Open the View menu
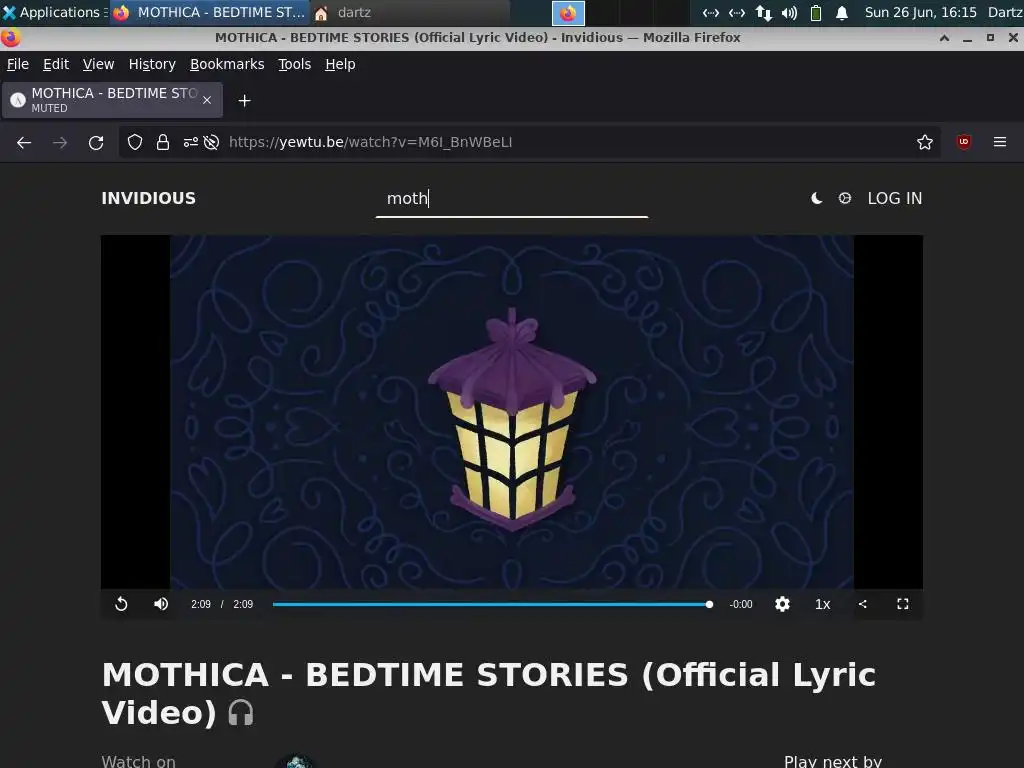Screen dimensions: 1024x768 click(98, 64)
